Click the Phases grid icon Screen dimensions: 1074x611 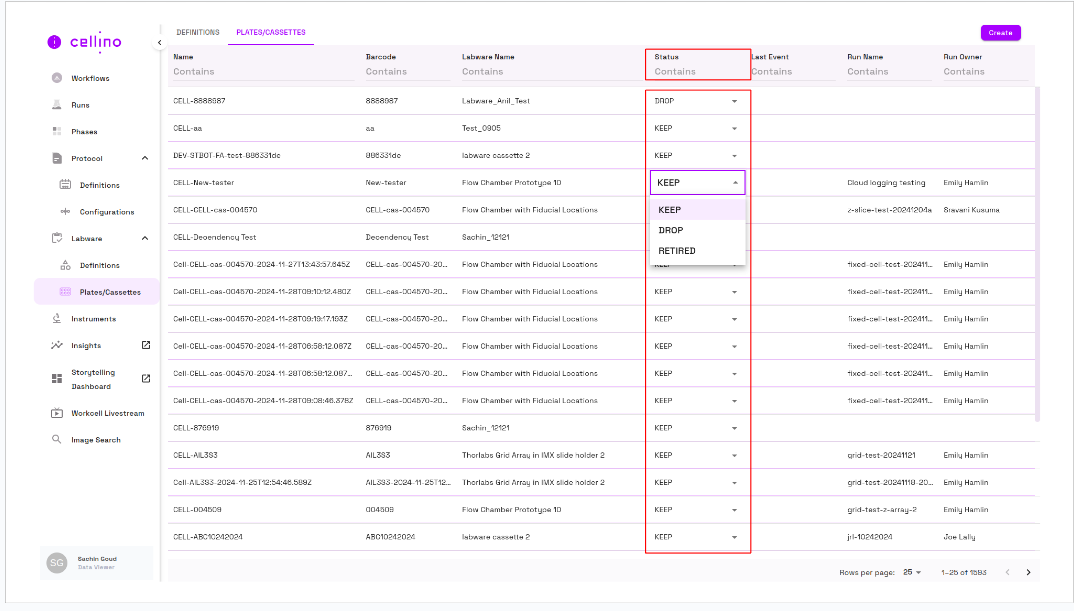57,132
